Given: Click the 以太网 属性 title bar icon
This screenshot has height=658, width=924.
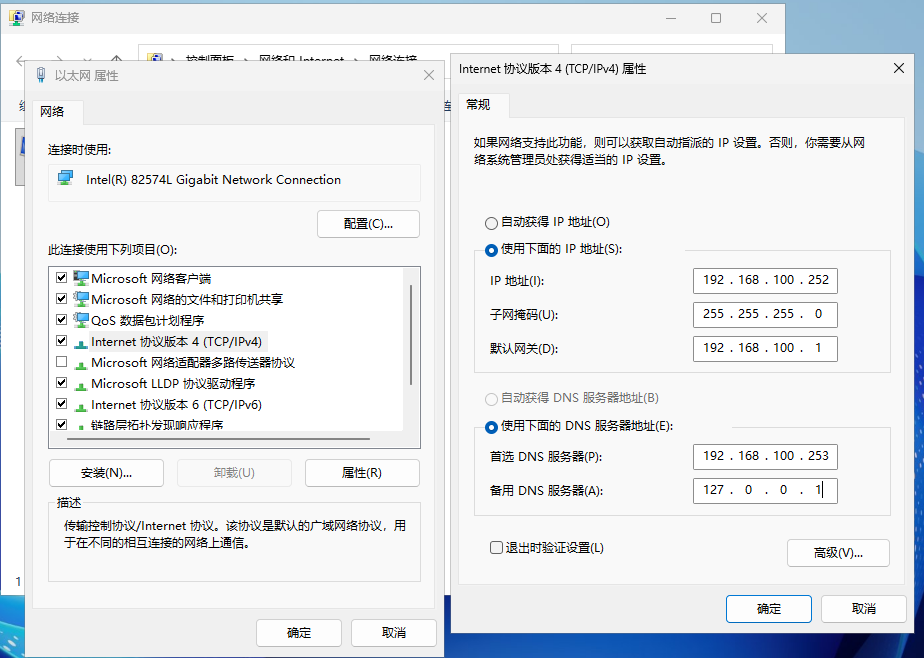Looking at the screenshot, I should pyautogui.click(x=41, y=75).
